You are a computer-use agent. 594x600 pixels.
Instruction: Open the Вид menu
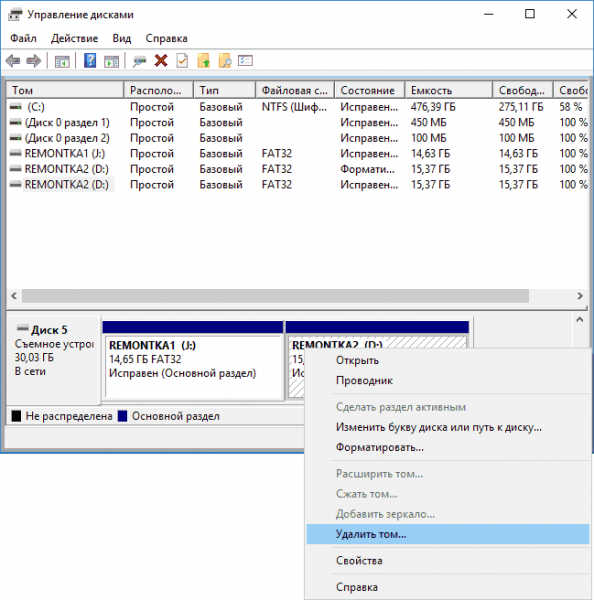click(x=122, y=38)
